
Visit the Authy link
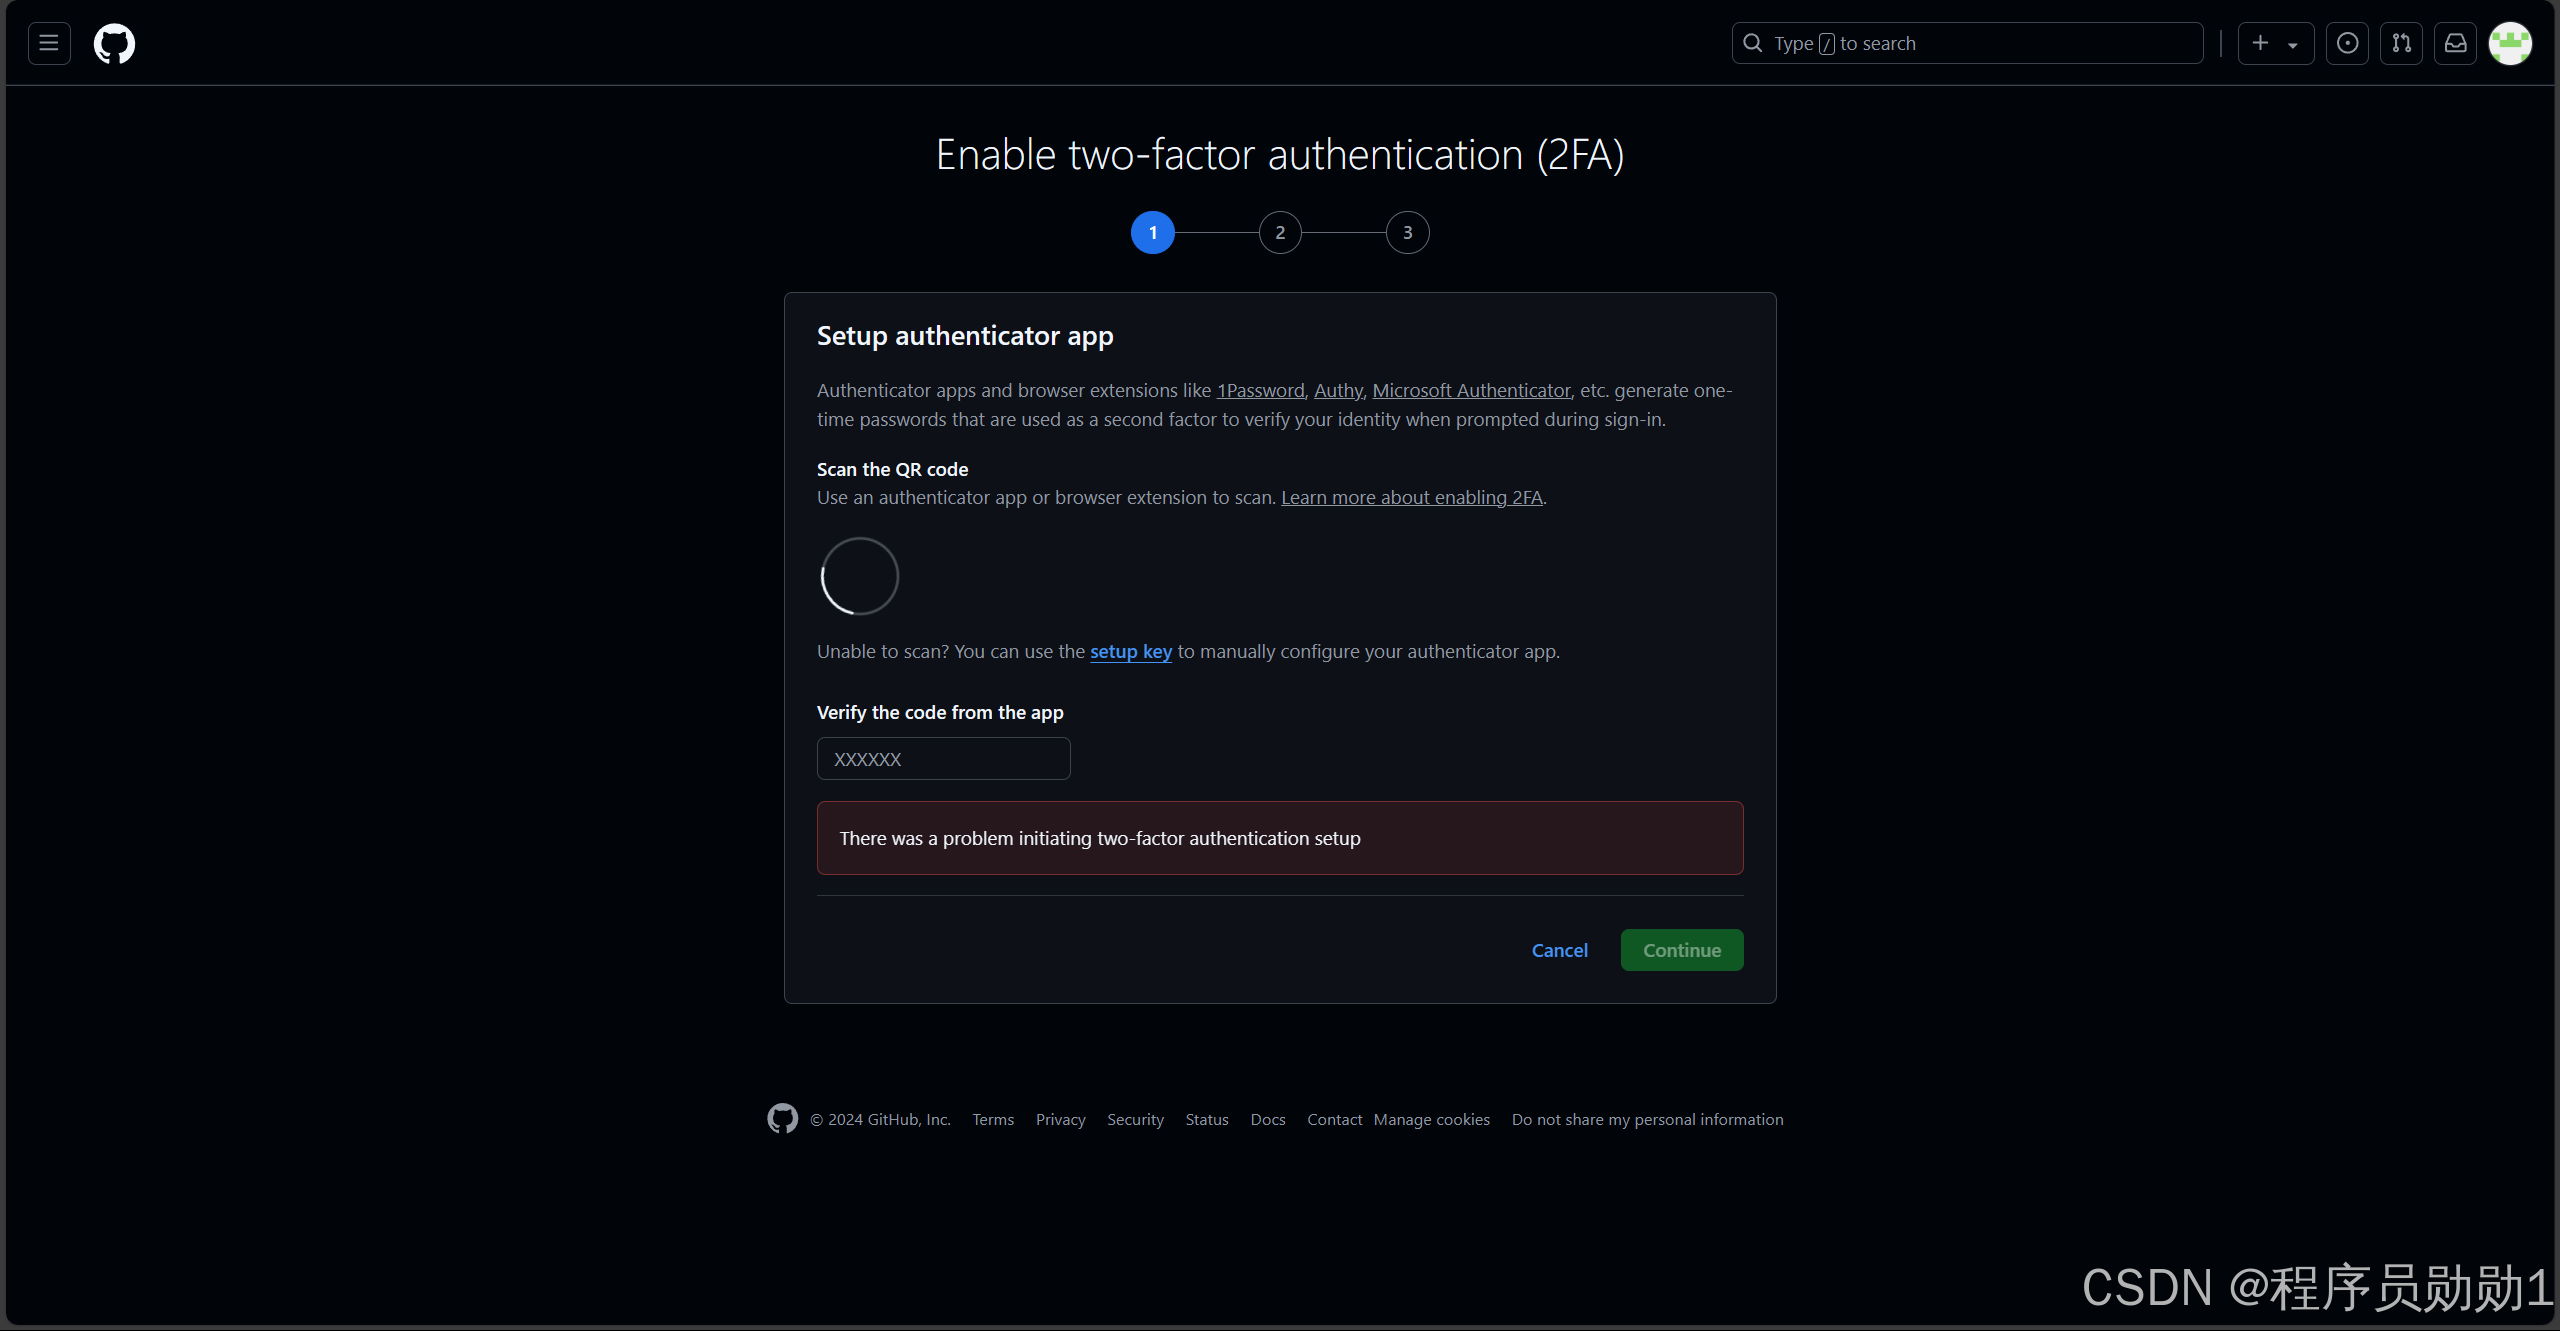pos(1337,390)
